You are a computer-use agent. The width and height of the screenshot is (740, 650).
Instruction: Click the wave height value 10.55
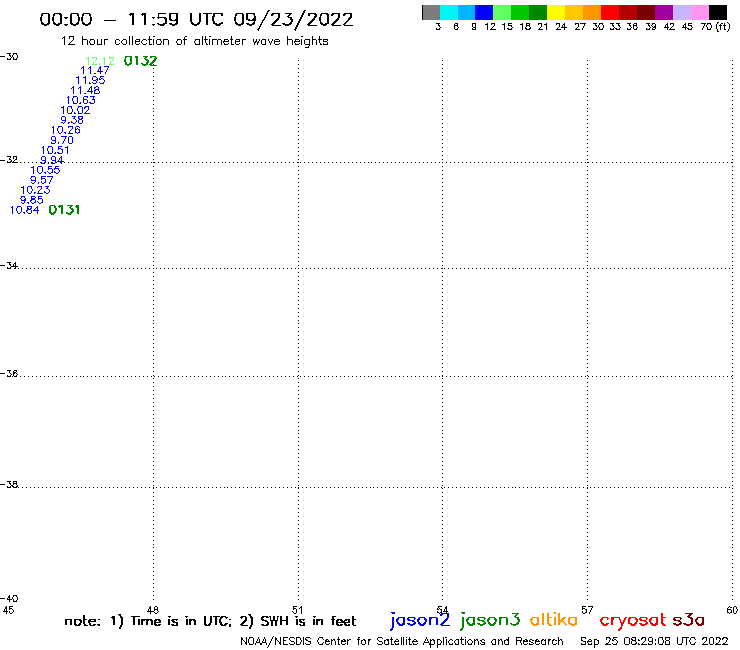pos(45,170)
